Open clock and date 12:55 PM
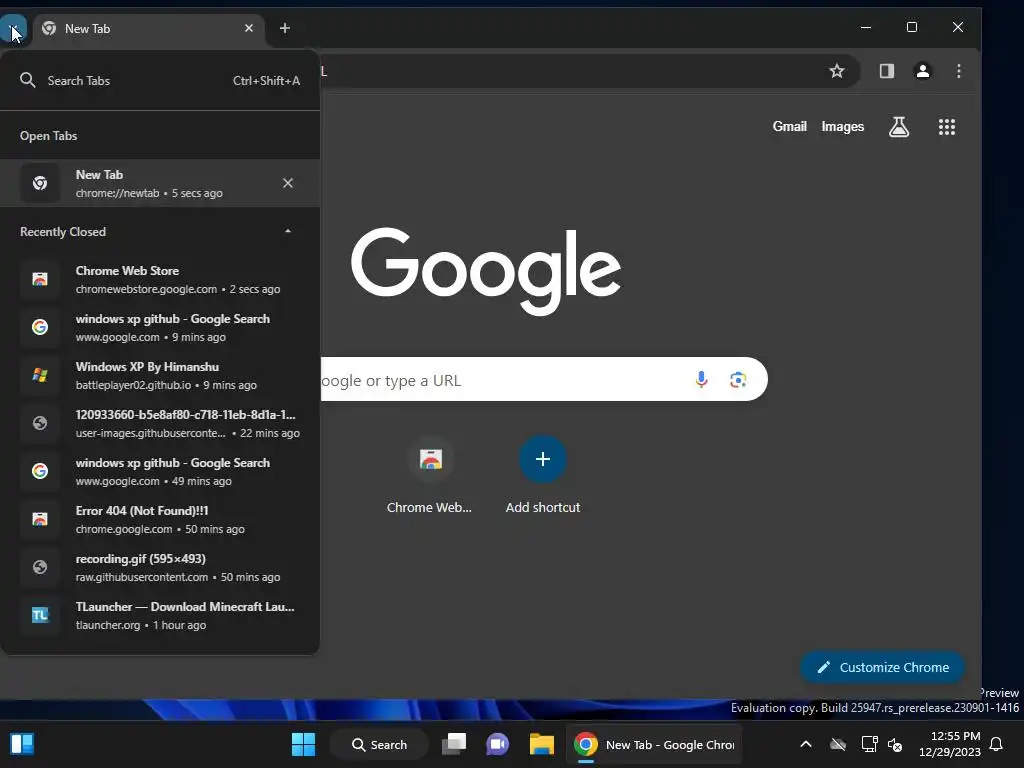1024x768 pixels. coord(950,744)
